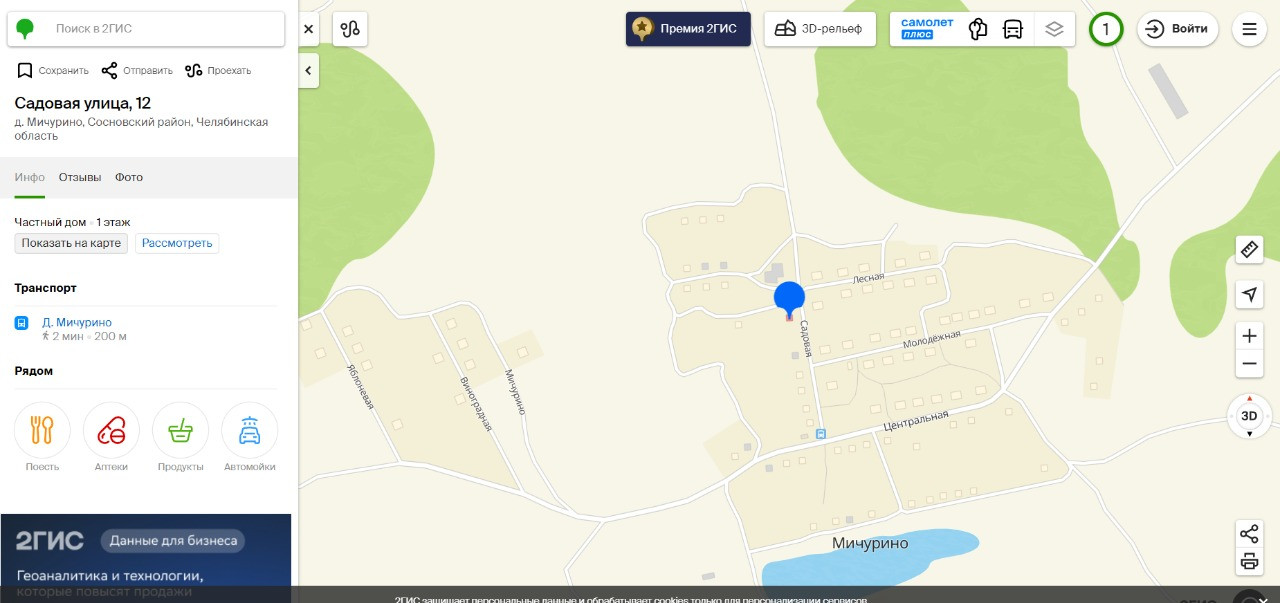Toggle the 3D view compass button

click(1249, 416)
